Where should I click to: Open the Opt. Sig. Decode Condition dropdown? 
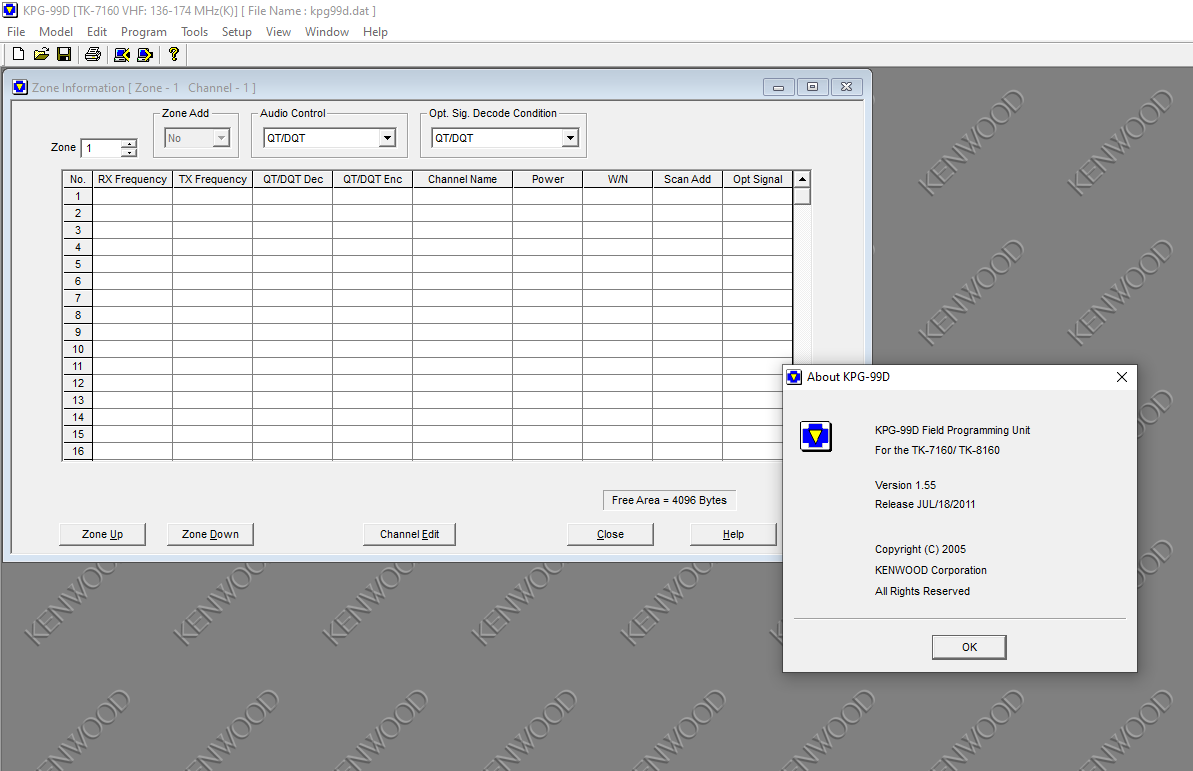pos(569,138)
